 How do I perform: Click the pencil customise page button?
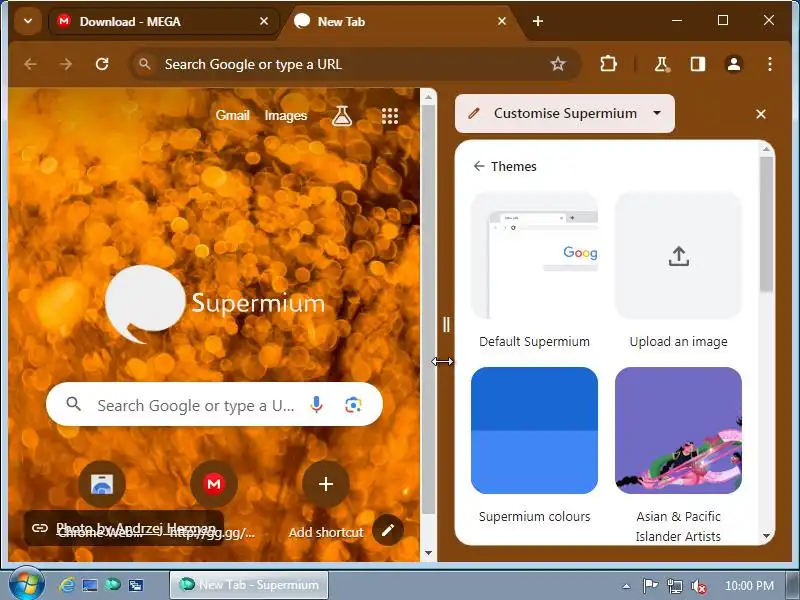[388, 531]
